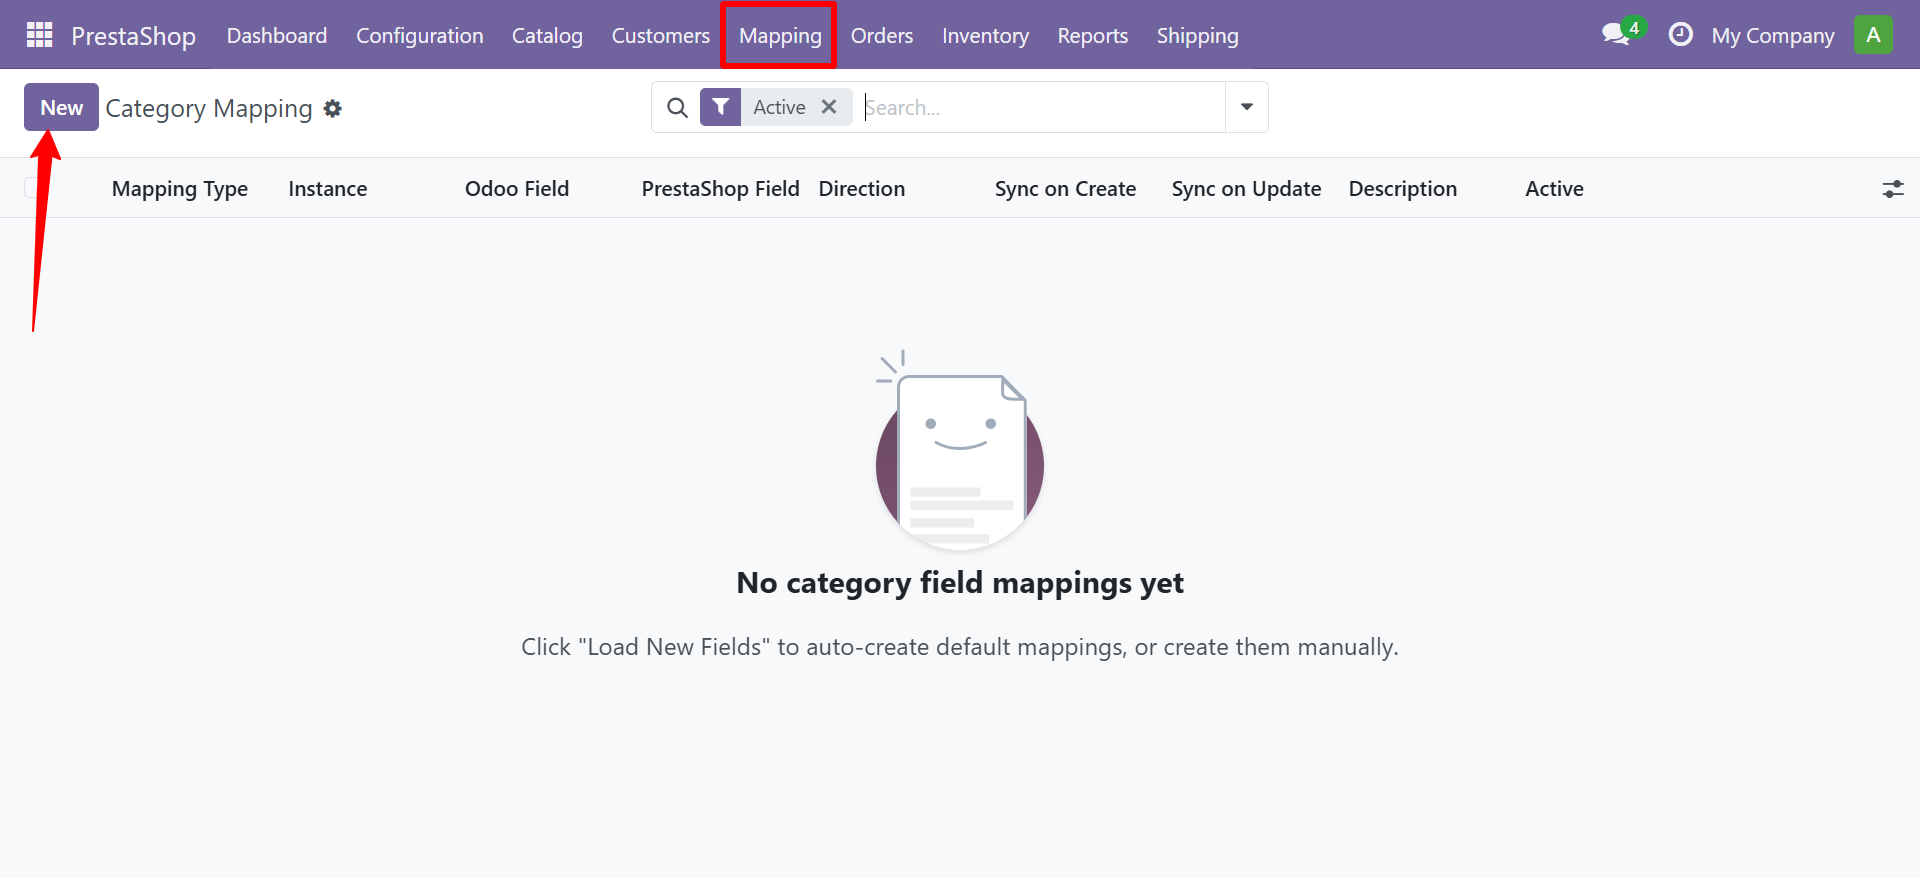This screenshot has width=1920, height=878.
Task: Open the apps grid menu
Action: pyautogui.click(x=38, y=34)
